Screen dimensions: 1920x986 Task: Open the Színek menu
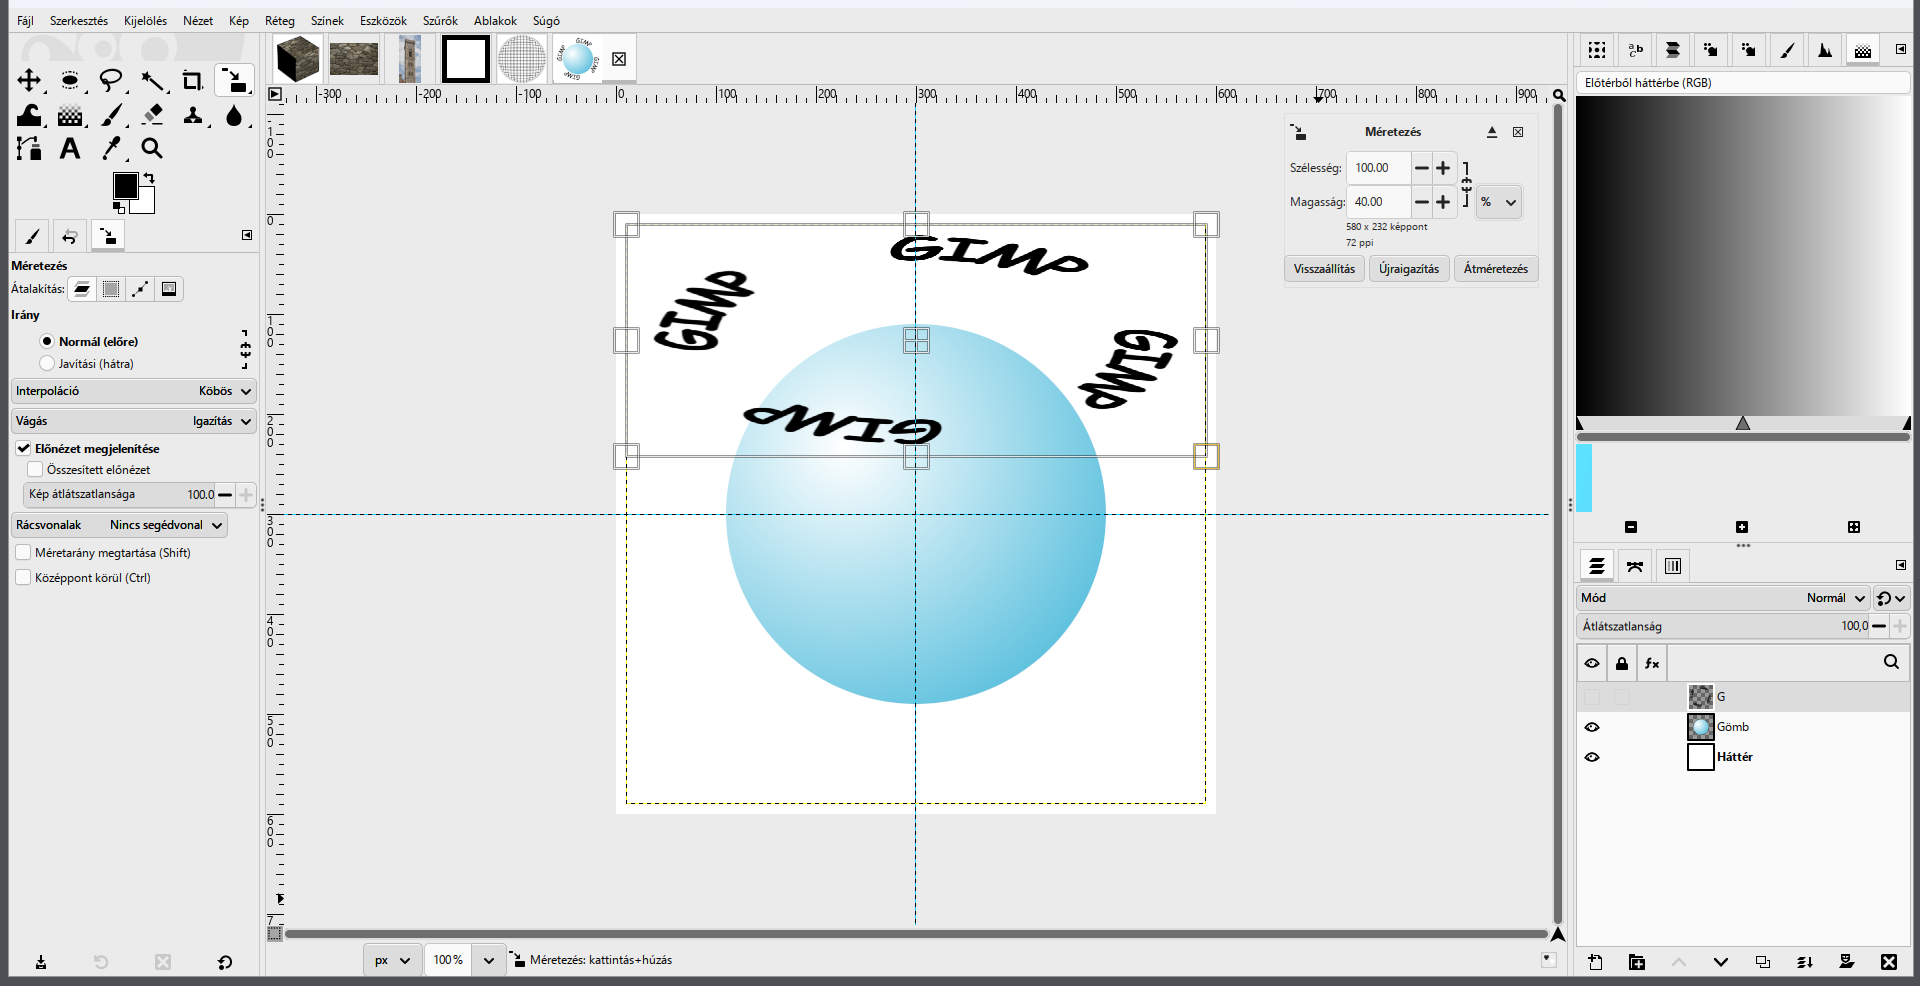pyautogui.click(x=327, y=21)
